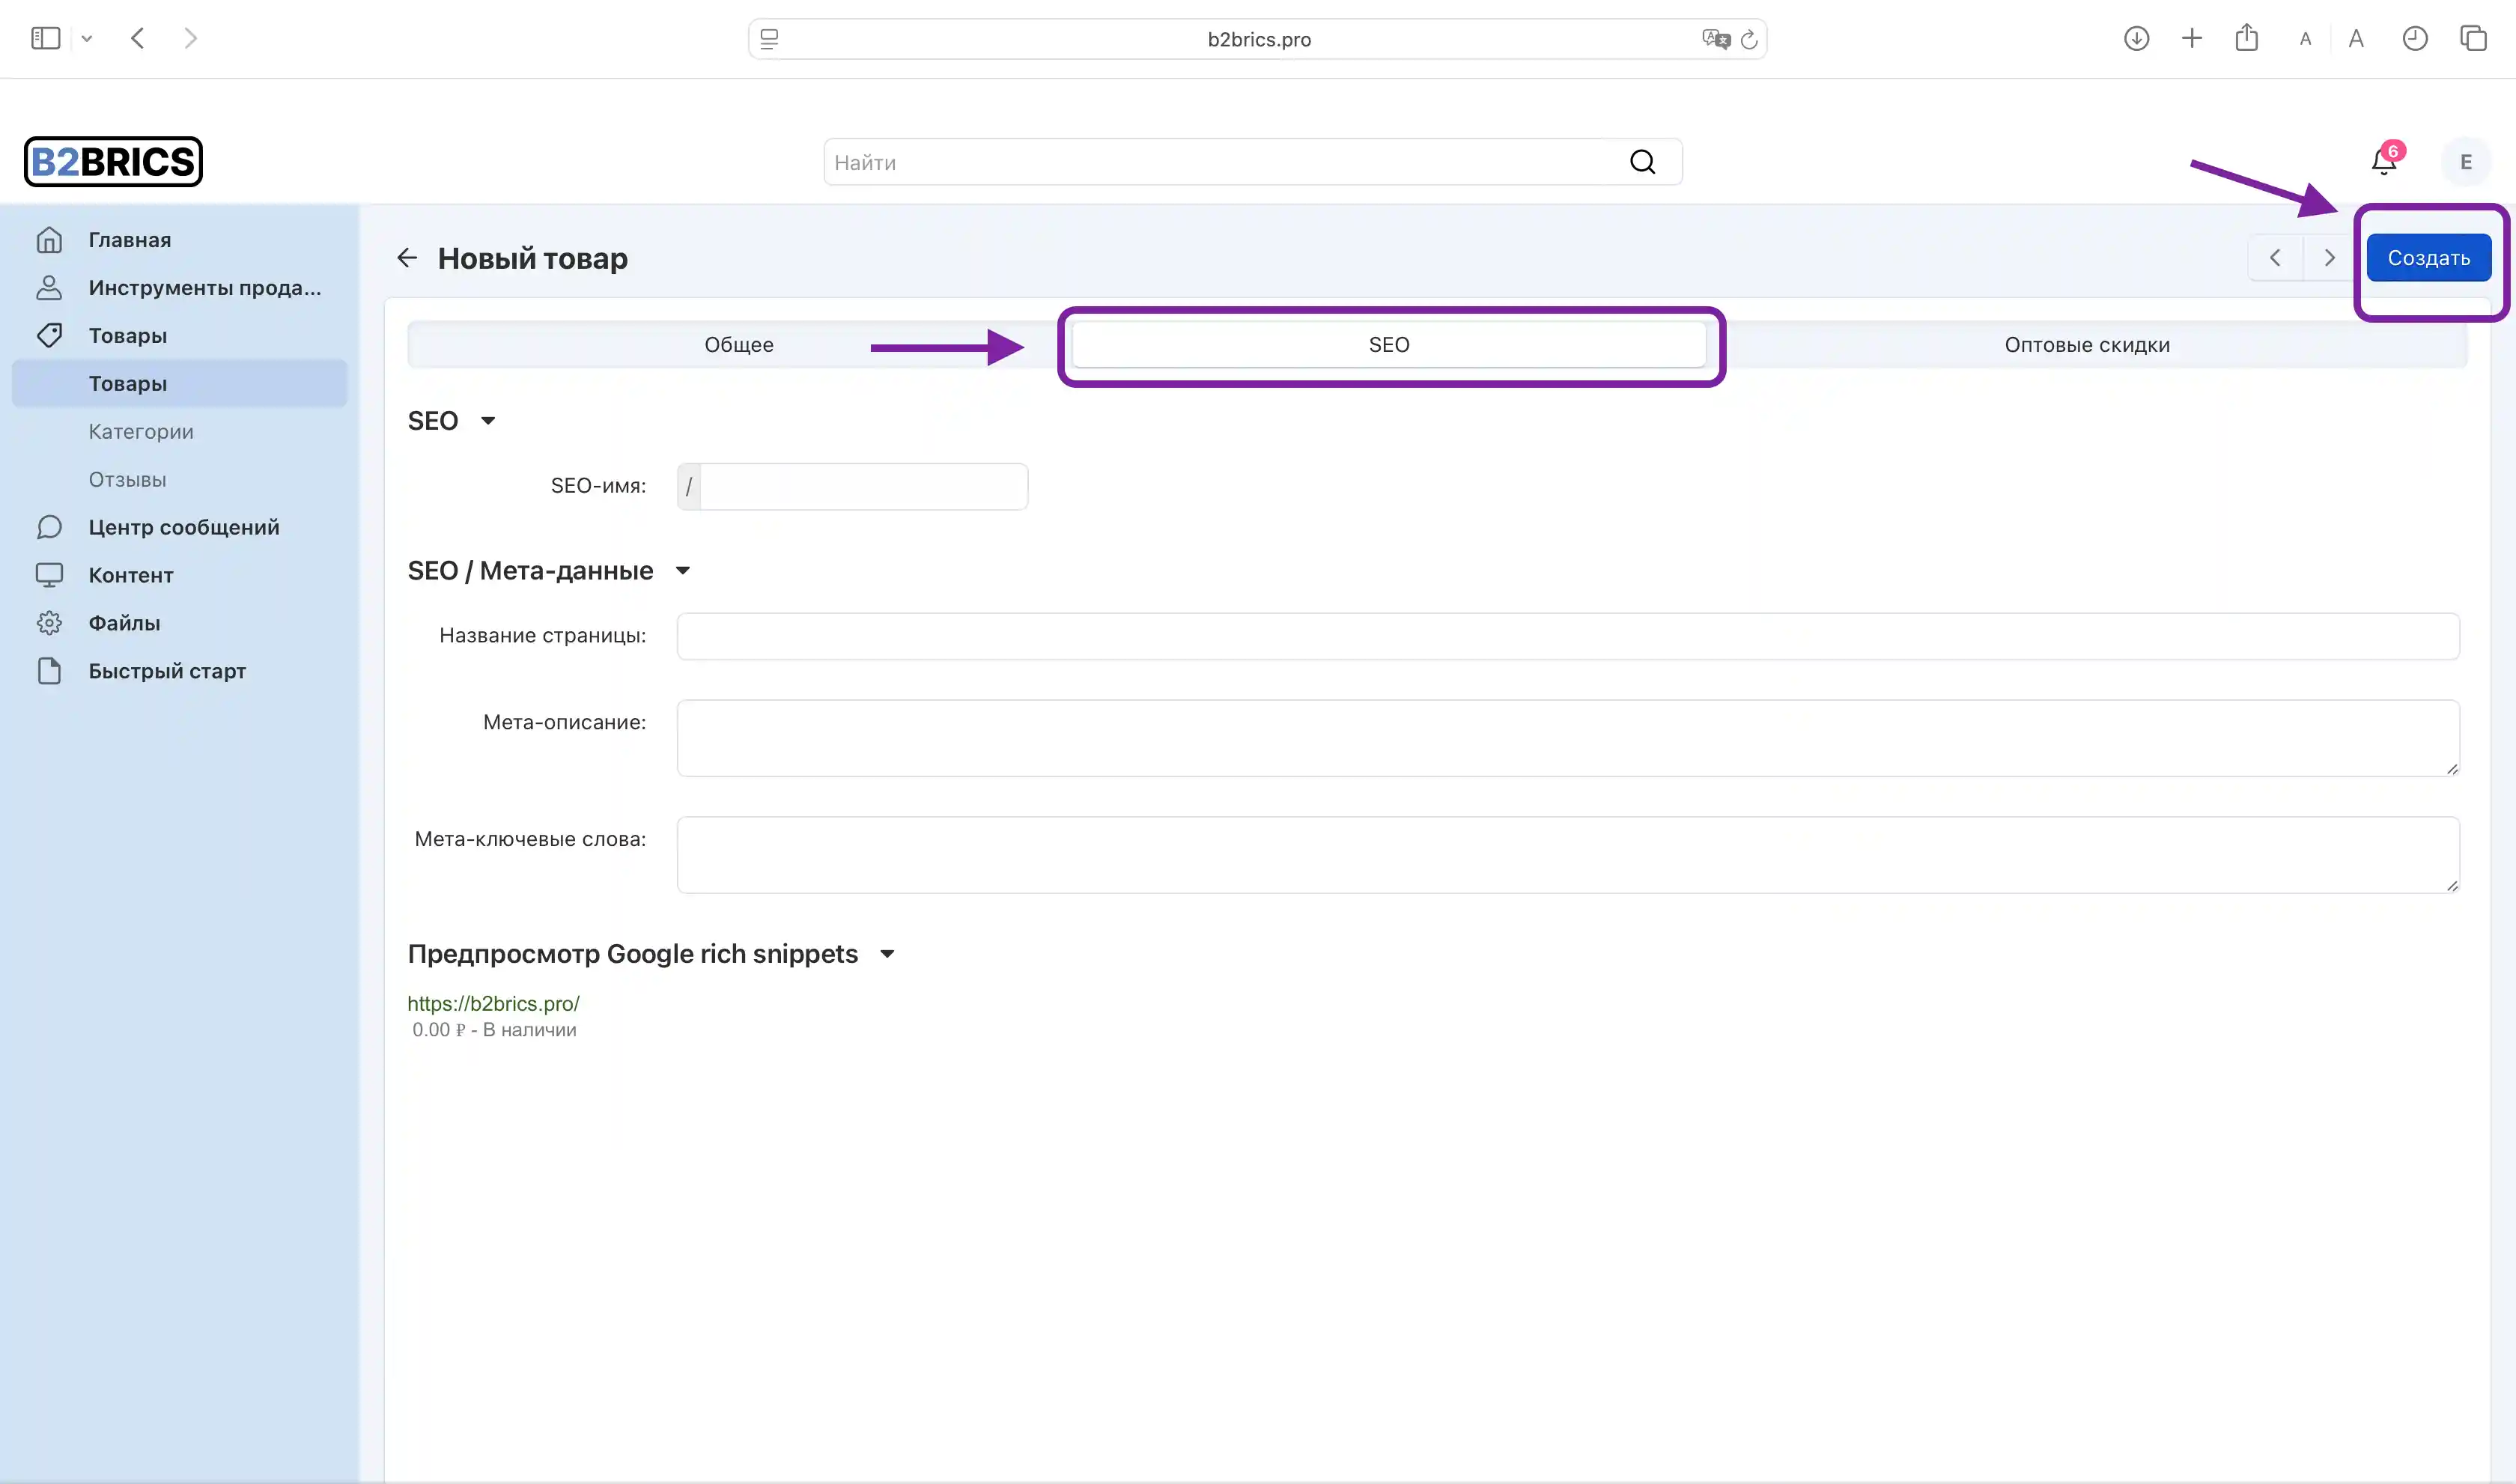Click the translate icon in address bar
This screenshot has height=1484, width=2516.
coord(1716,39)
